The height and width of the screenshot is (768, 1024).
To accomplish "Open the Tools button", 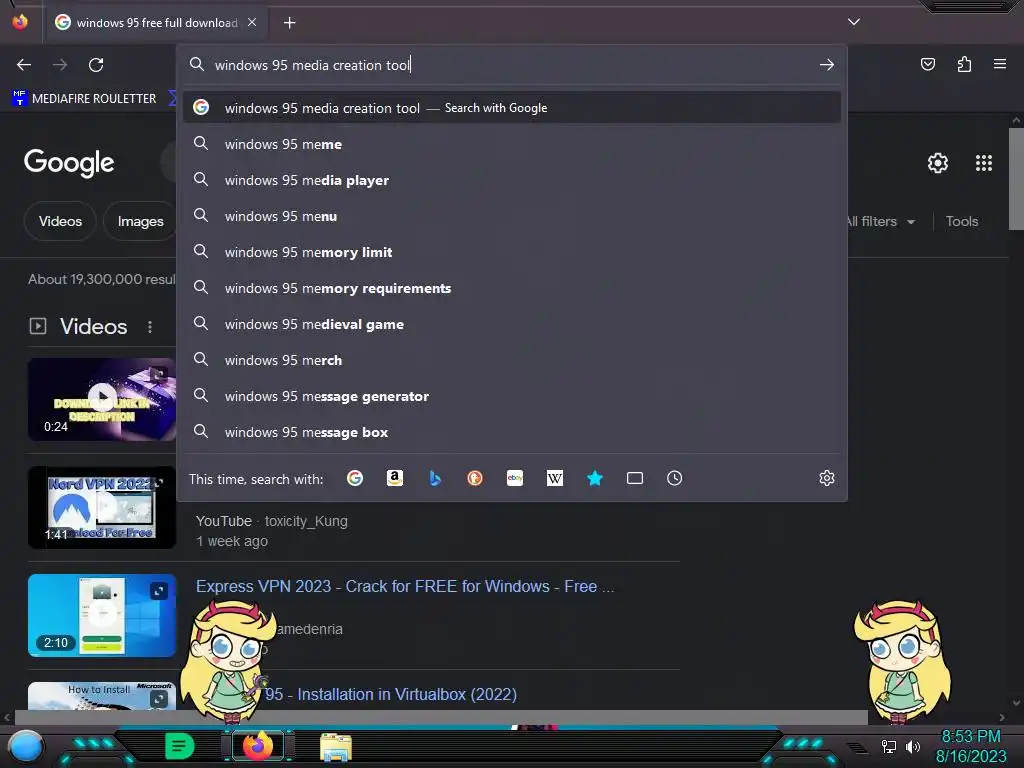I will 962,221.
